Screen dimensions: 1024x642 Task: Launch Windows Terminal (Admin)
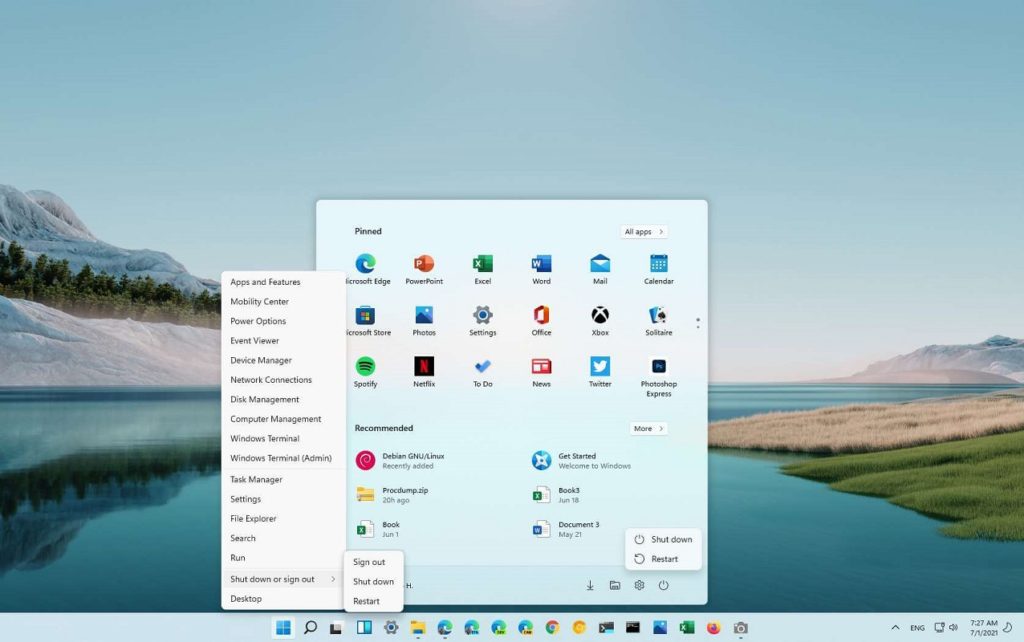coord(283,458)
